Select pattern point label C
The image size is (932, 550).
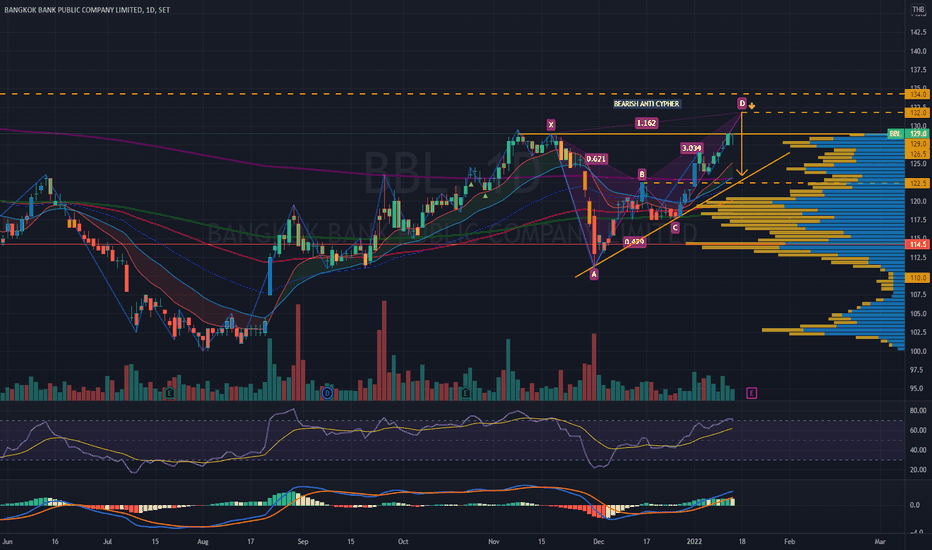(675, 228)
